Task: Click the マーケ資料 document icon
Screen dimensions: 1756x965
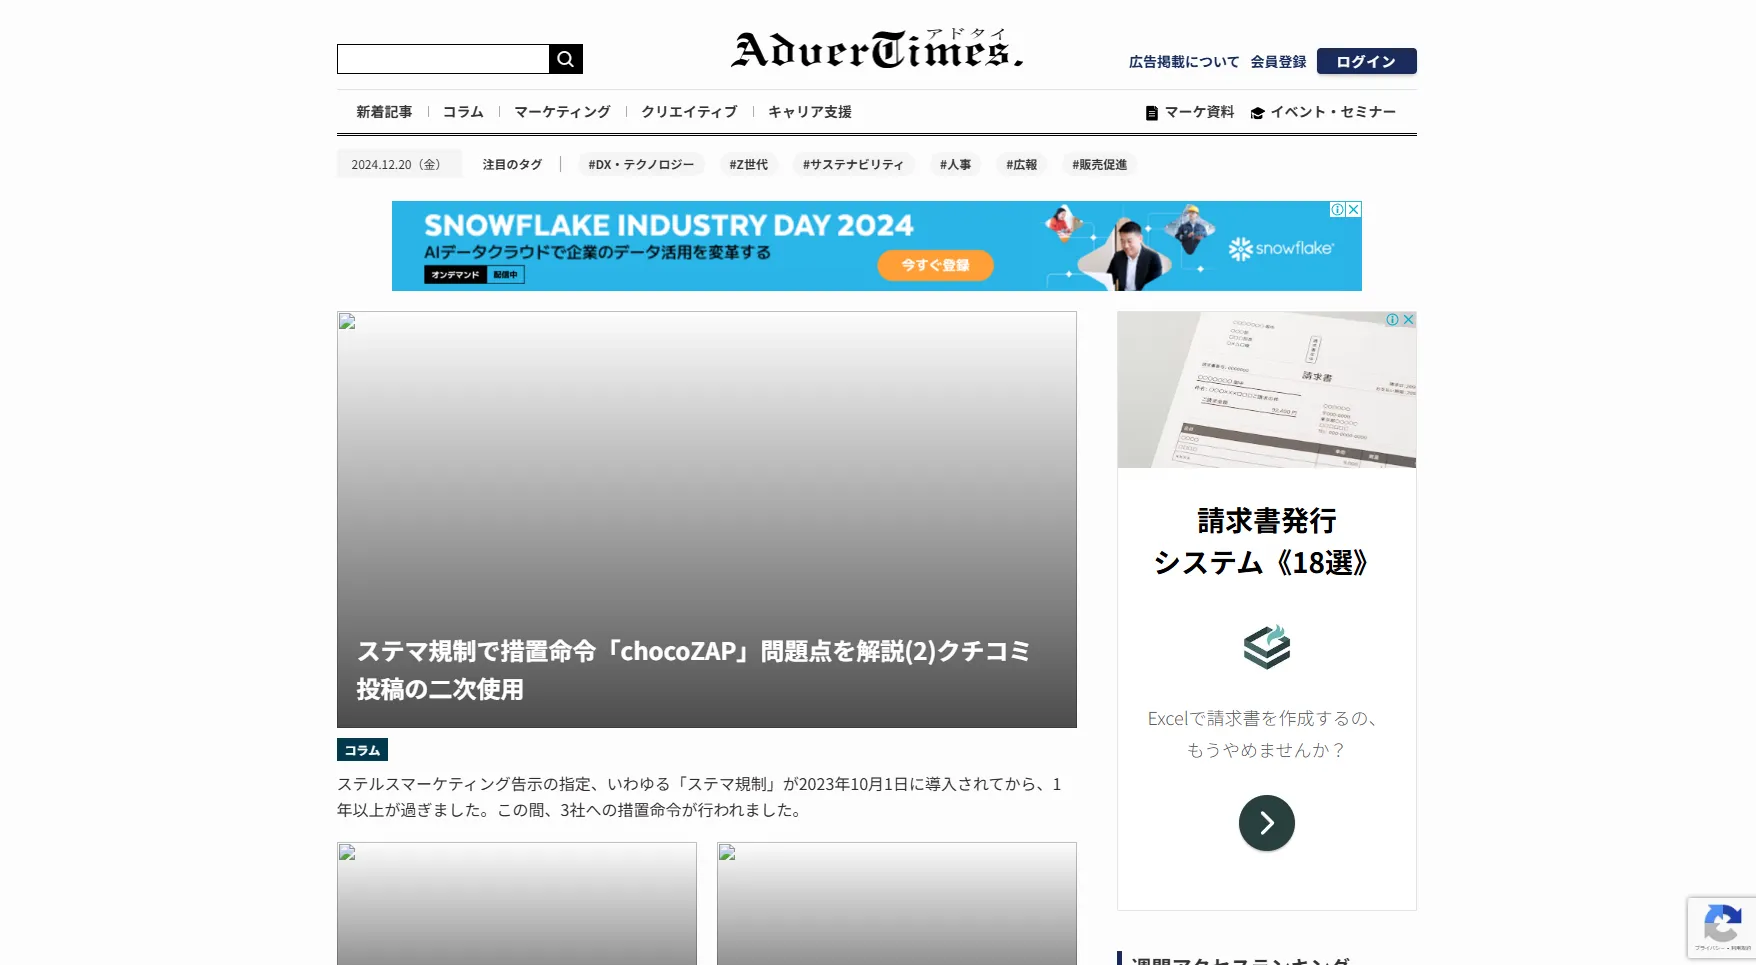Action: click(x=1152, y=113)
